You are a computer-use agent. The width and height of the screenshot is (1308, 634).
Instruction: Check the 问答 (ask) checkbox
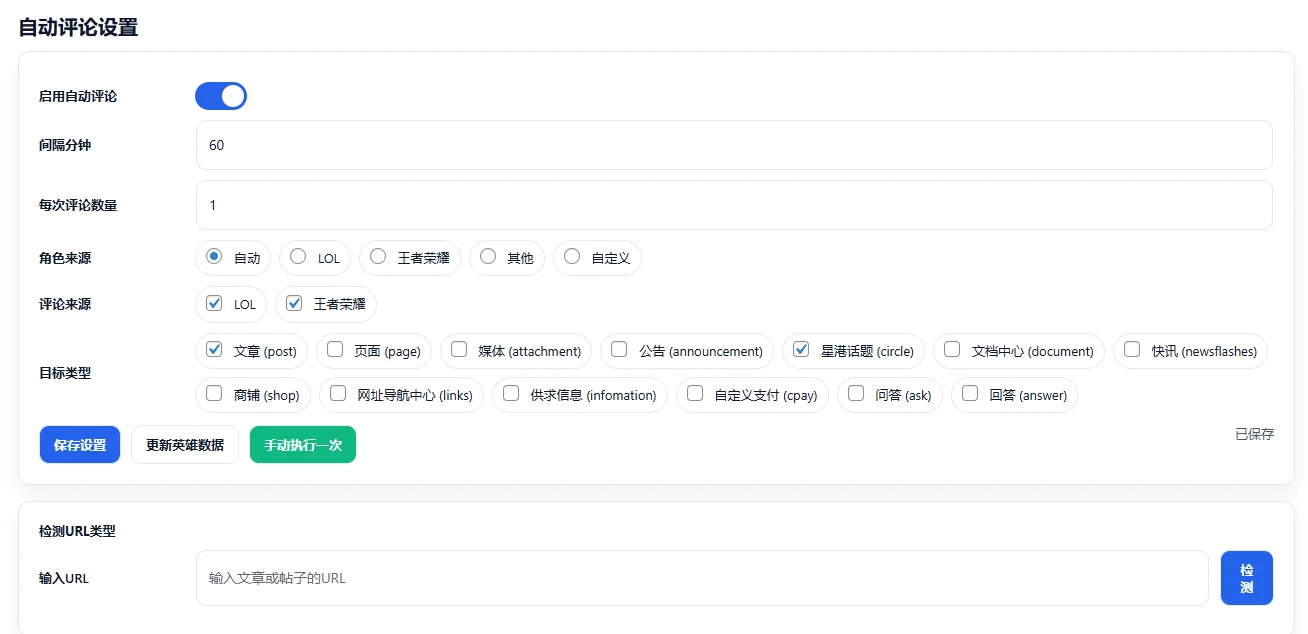pyautogui.click(x=856, y=394)
